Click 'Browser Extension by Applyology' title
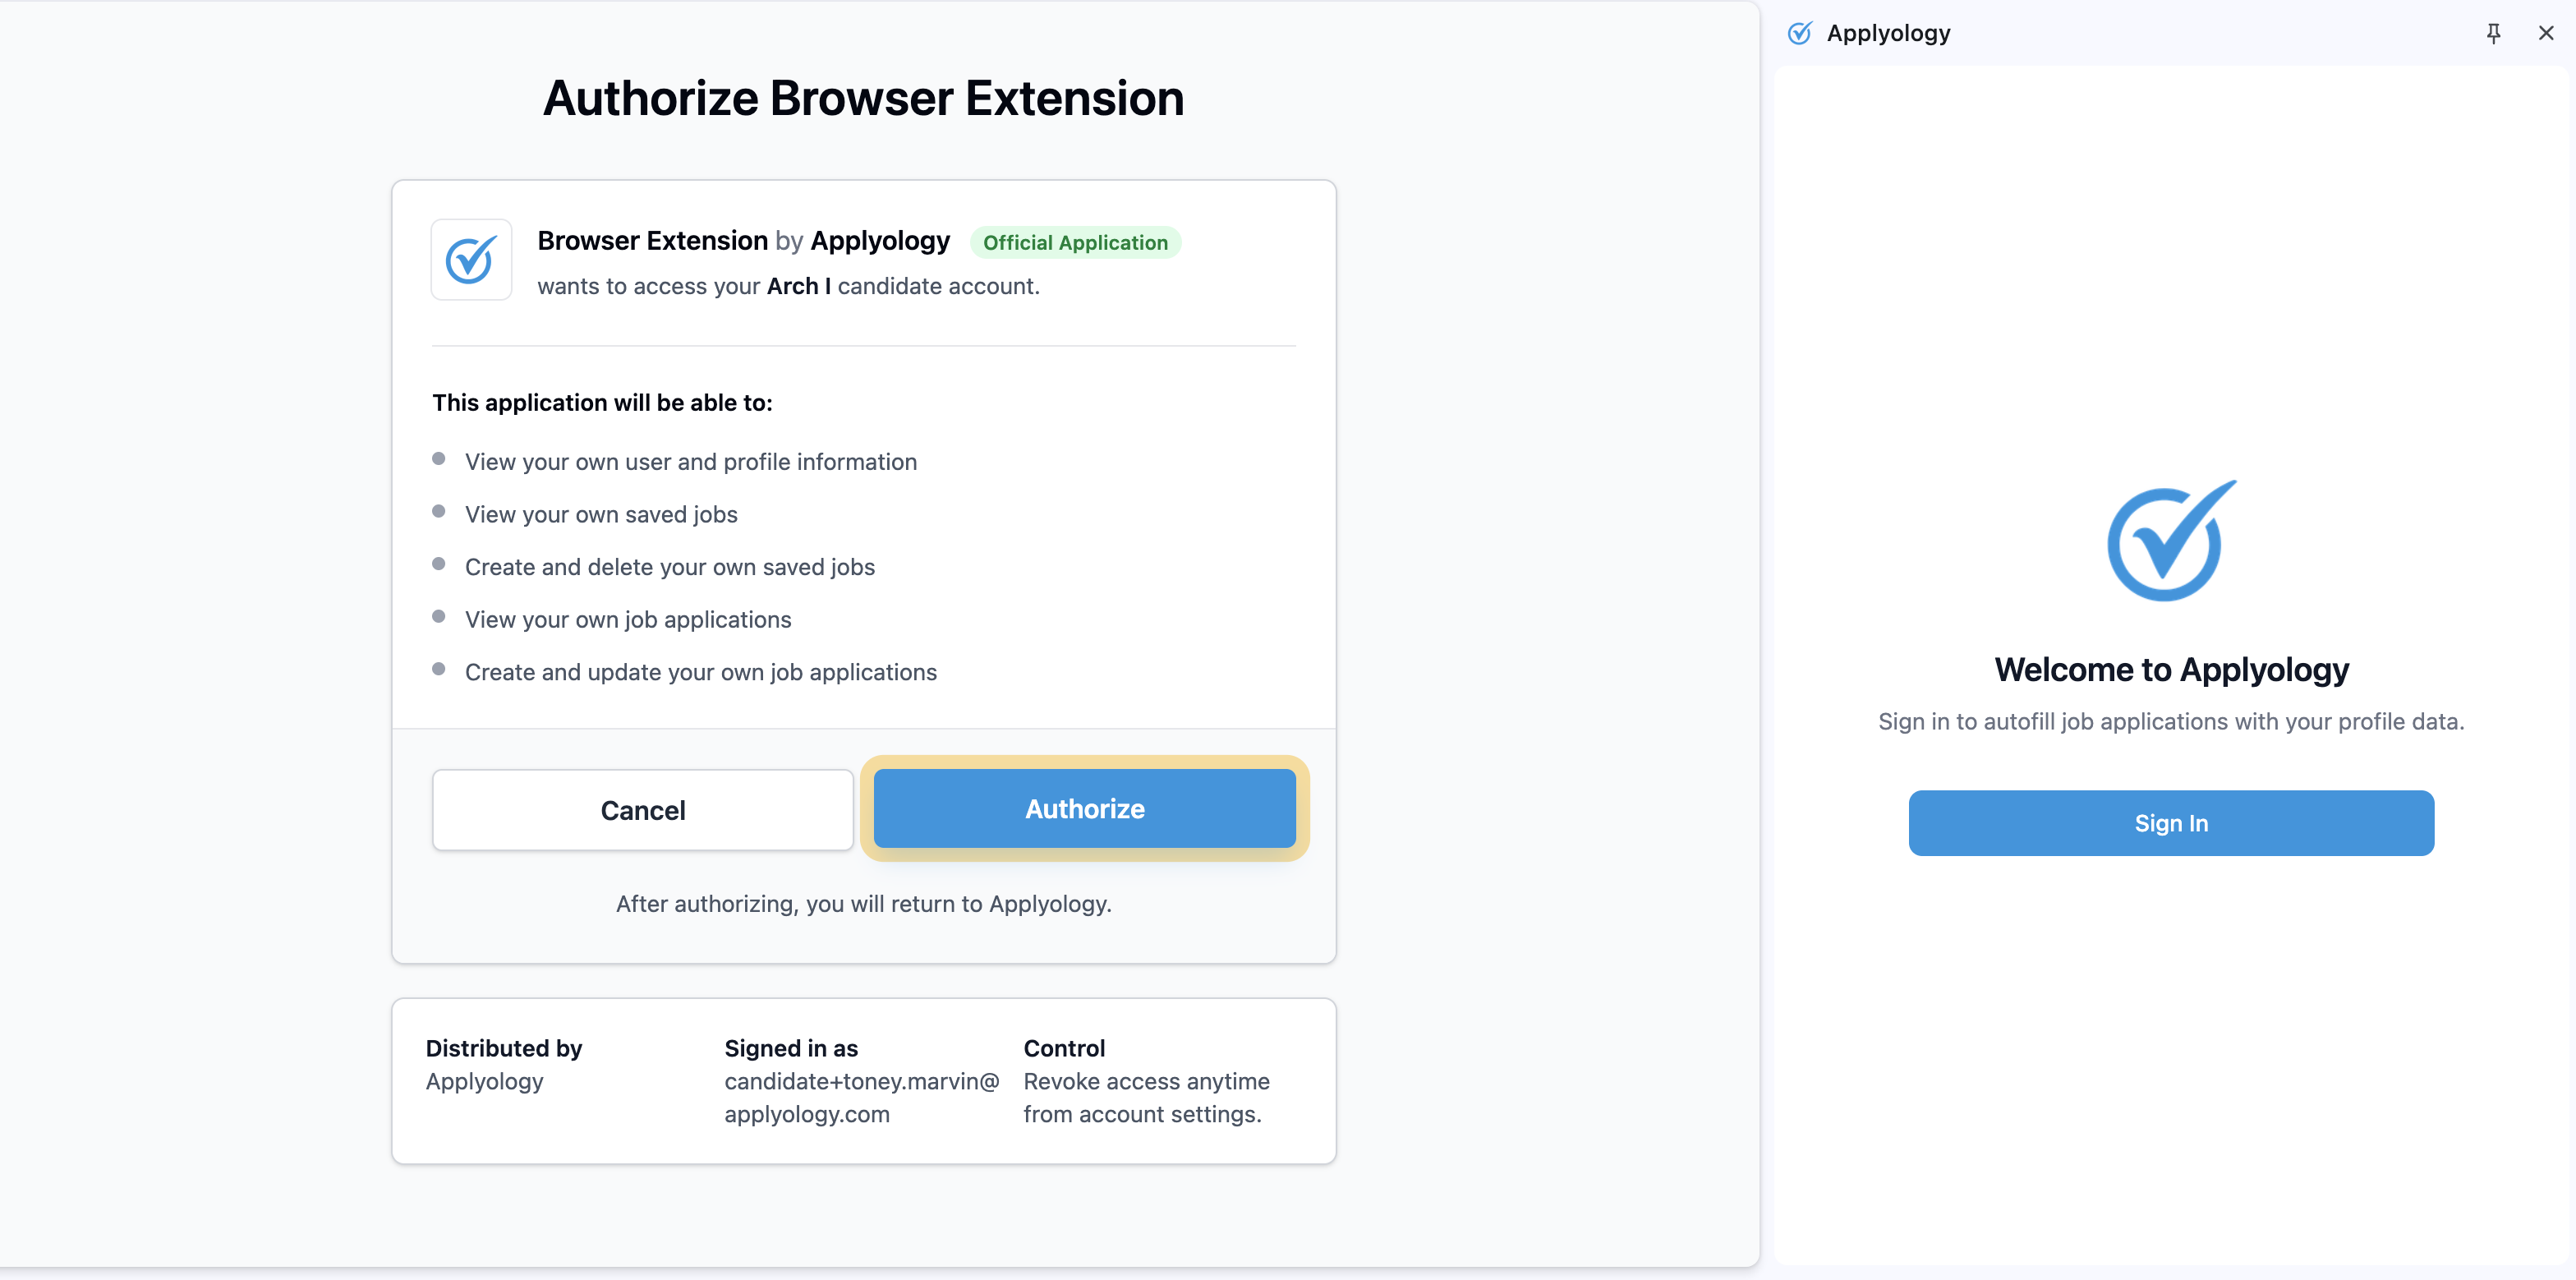The image size is (2576, 1280). click(744, 241)
